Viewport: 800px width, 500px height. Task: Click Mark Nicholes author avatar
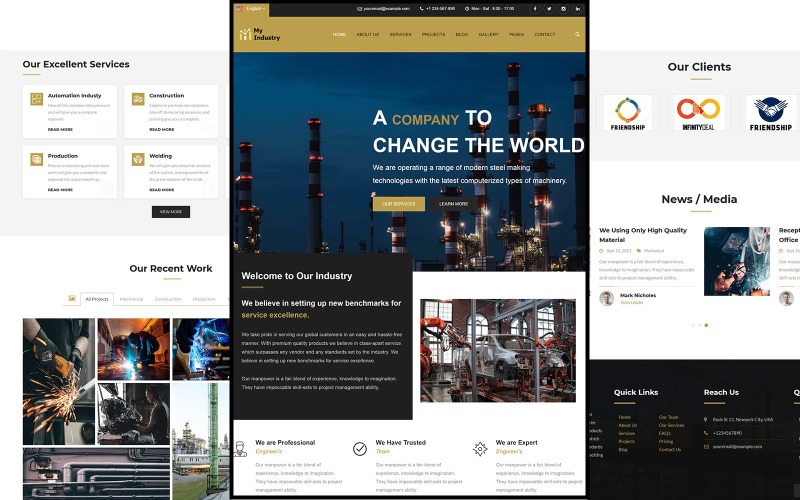click(x=607, y=298)
